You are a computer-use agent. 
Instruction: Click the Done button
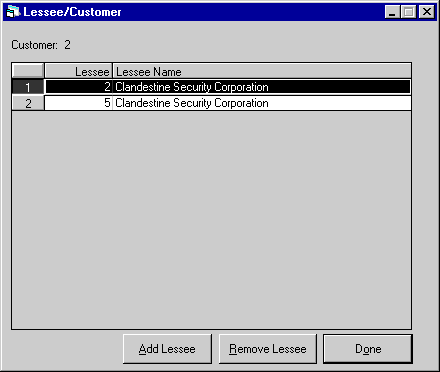tap(368, 349)
